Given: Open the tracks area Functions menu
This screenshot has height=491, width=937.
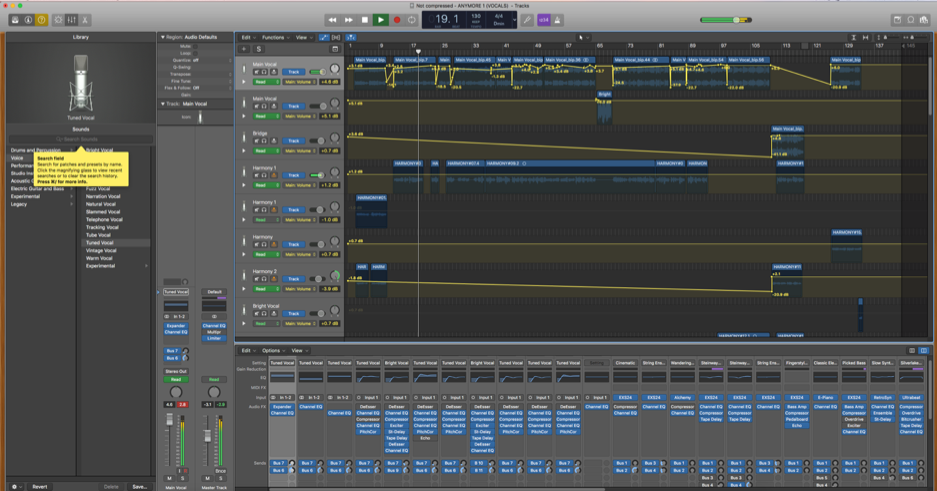Looking at the screenshot, I should point(273,37).
